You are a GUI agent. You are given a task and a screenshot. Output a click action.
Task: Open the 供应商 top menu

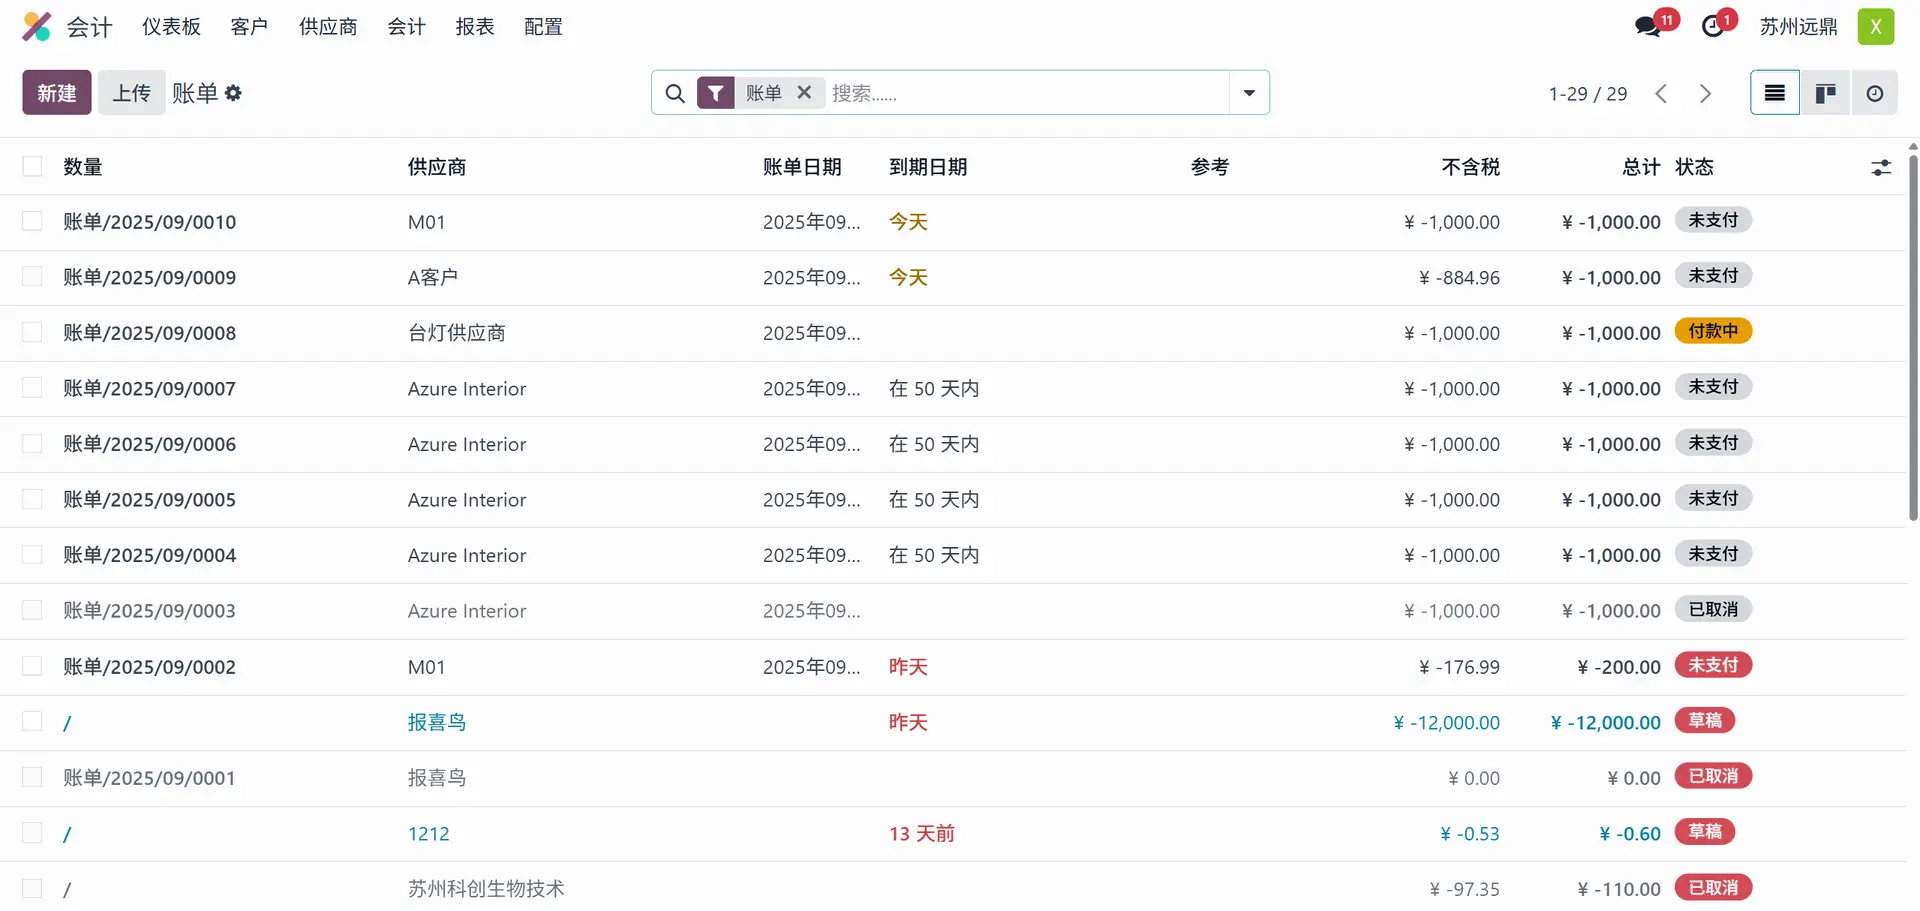[328, 27]
